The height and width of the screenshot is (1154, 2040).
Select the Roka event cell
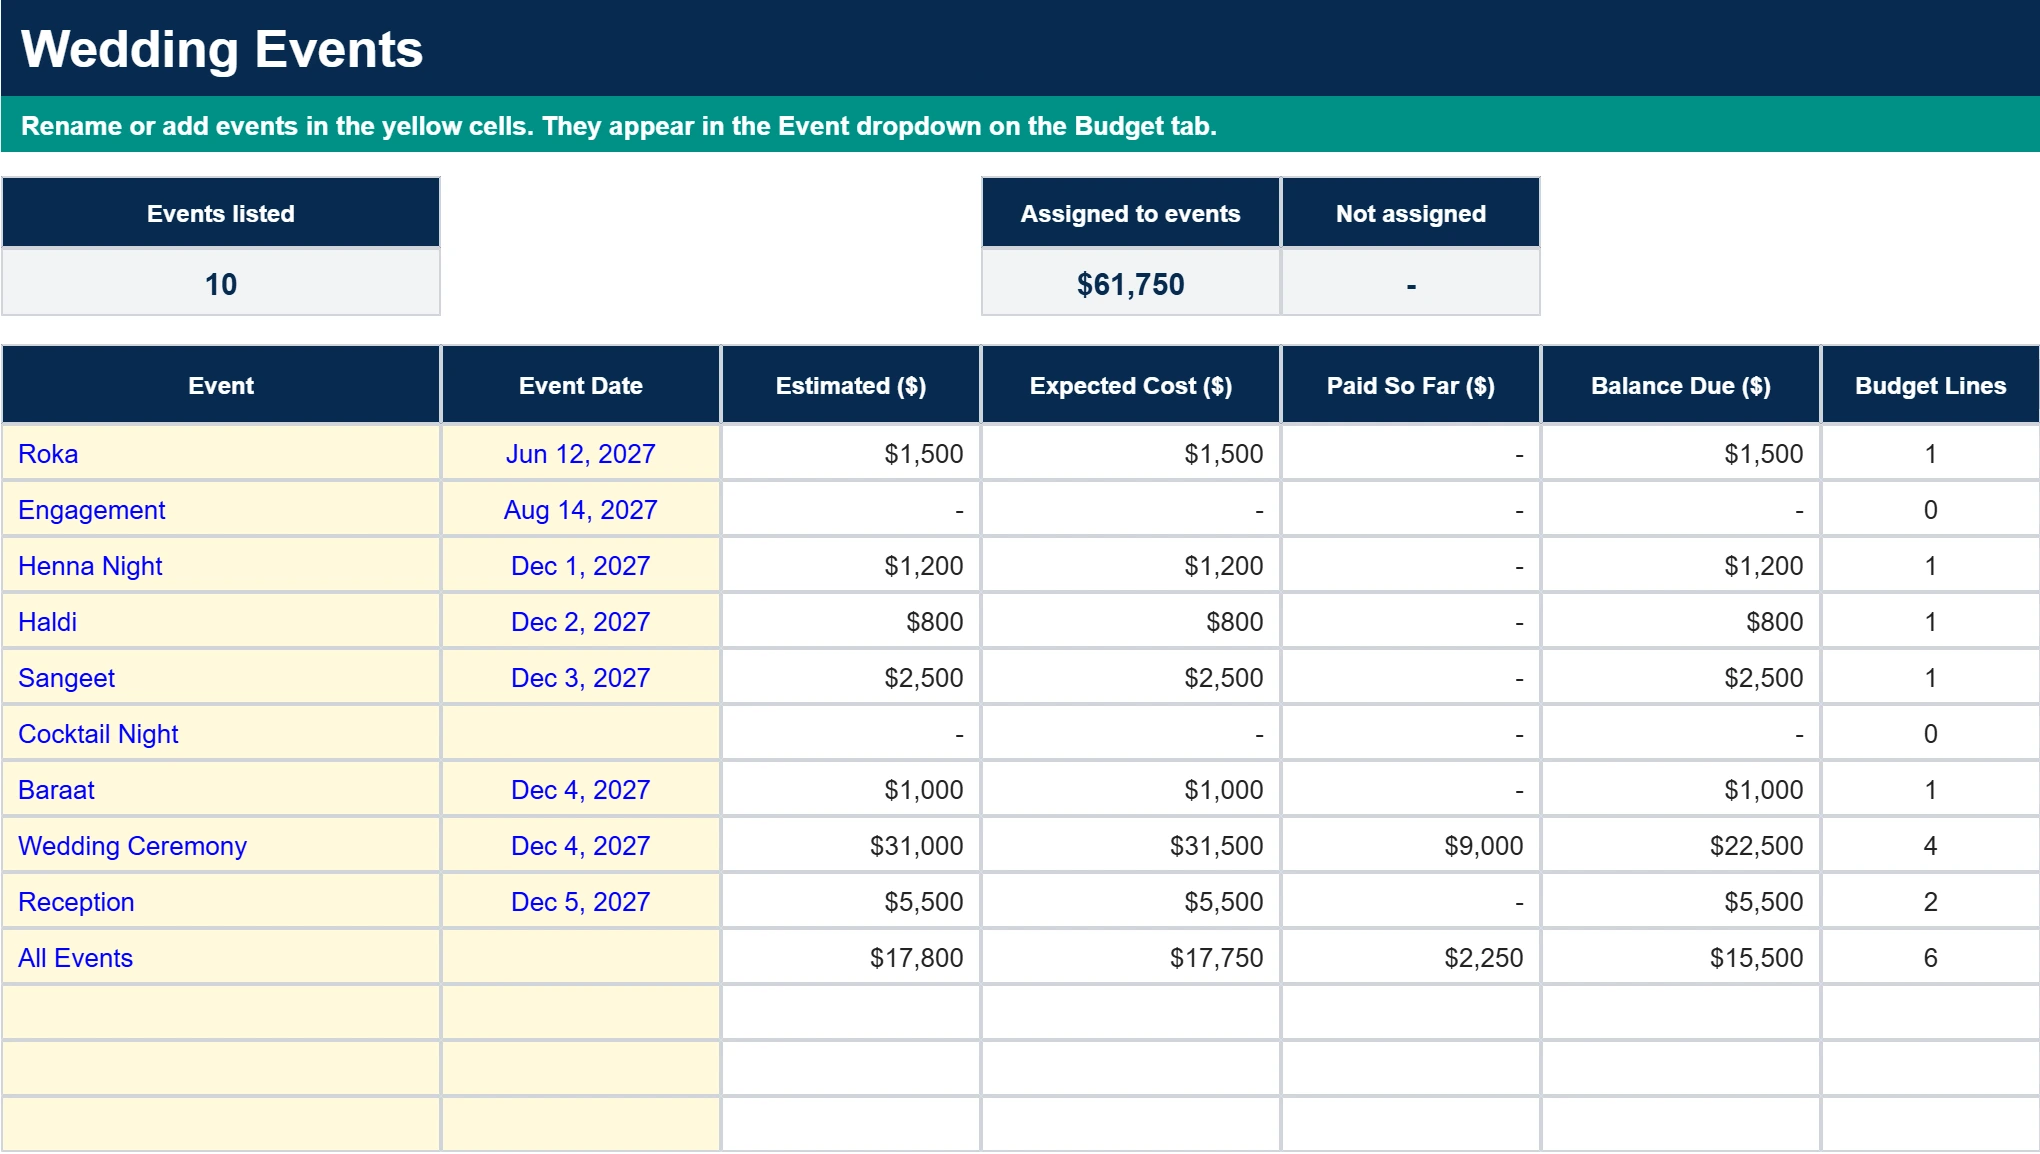(x=221, y=454)
